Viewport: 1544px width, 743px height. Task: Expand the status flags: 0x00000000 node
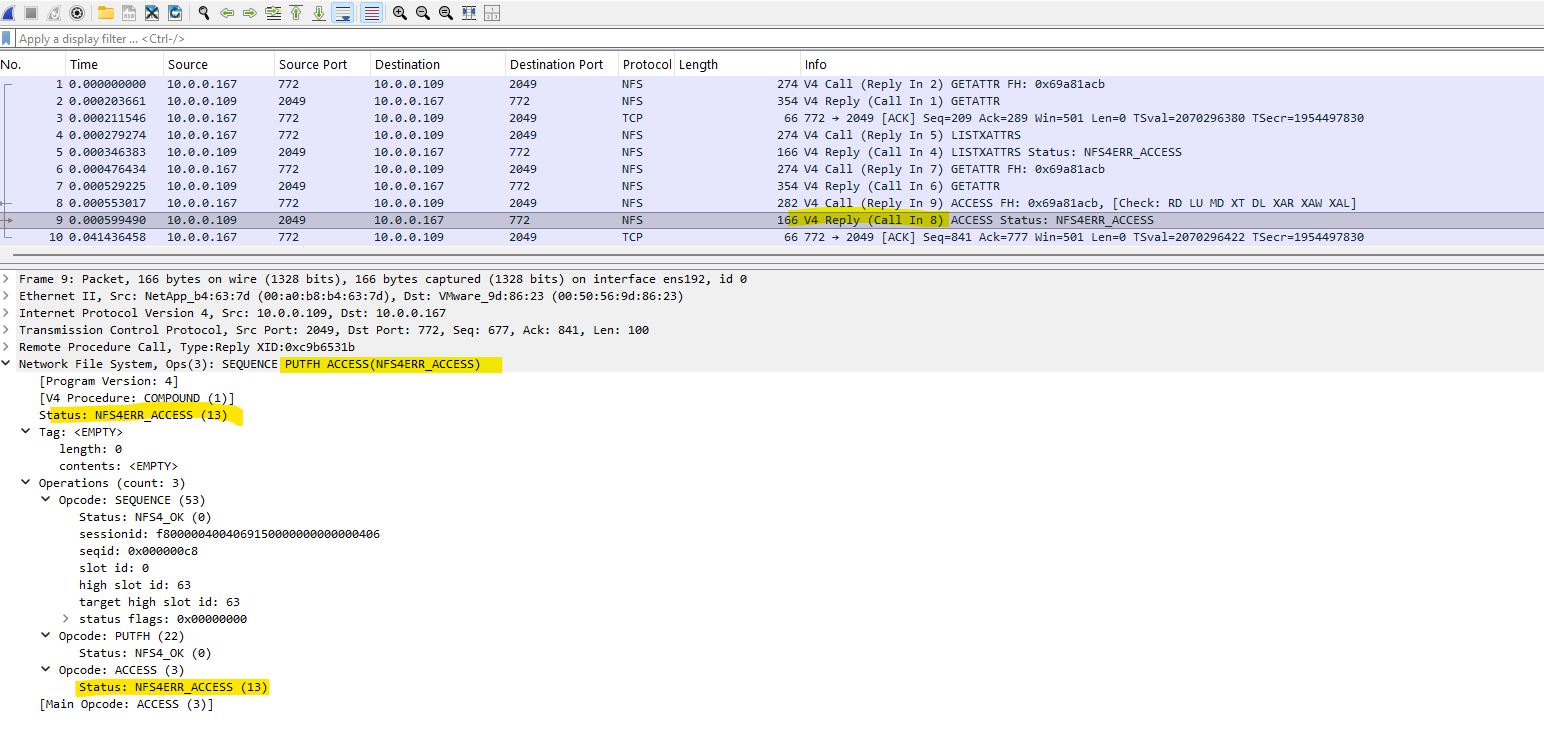click(x=67, y=619)
